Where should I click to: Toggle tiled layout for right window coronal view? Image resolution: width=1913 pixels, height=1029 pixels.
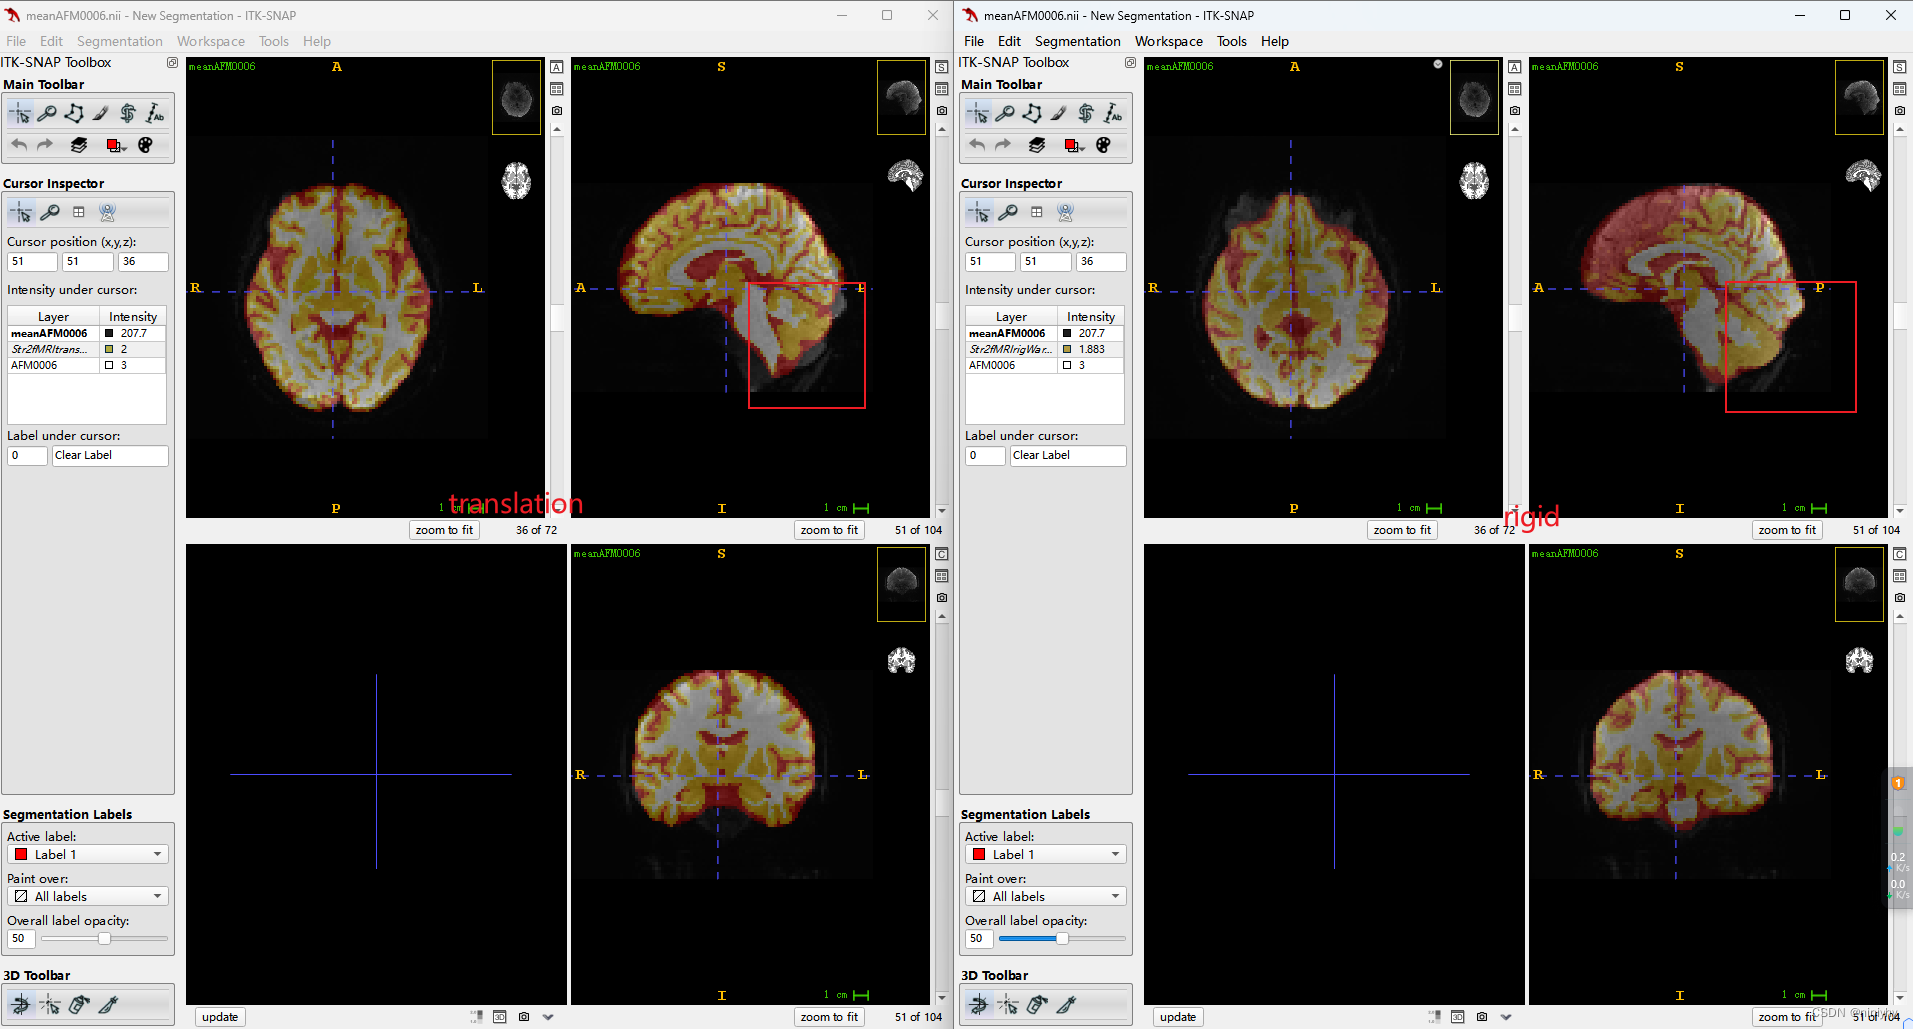pyautogui.click(x=1900, y=576)
